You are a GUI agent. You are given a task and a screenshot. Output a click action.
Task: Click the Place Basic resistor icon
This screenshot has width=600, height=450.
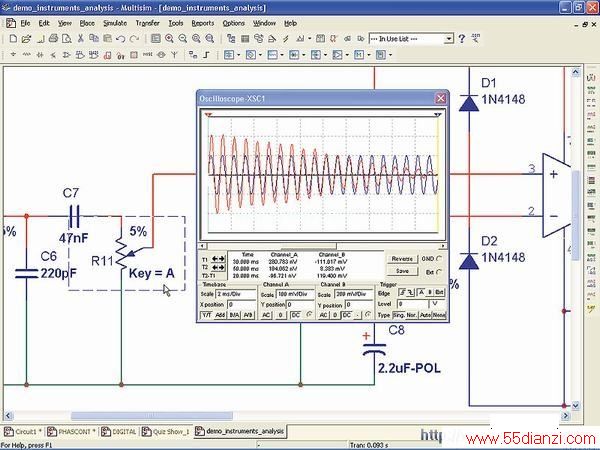coord(26,55)
